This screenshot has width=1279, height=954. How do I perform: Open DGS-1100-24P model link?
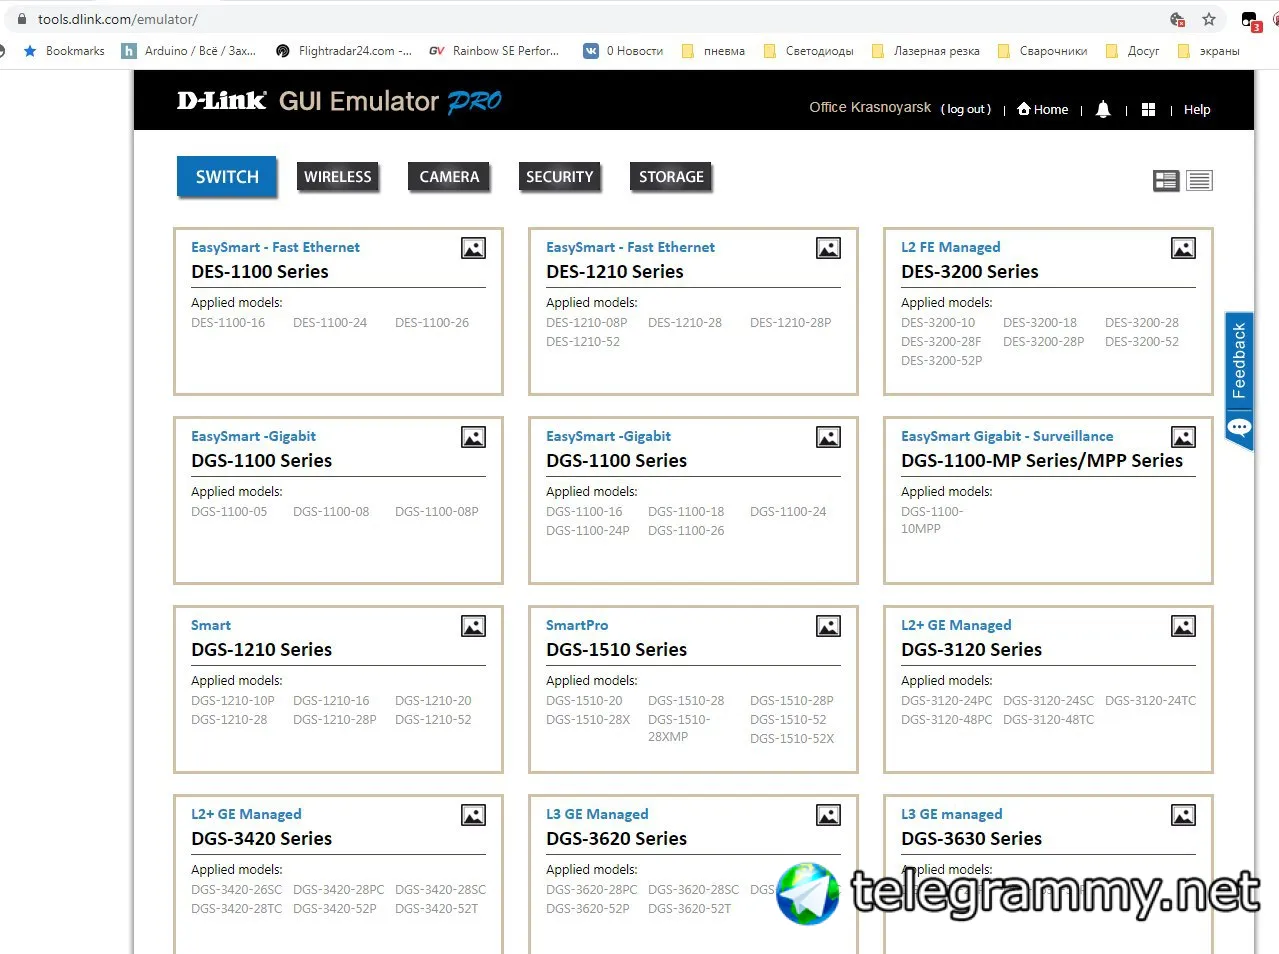tap(588, 531)
